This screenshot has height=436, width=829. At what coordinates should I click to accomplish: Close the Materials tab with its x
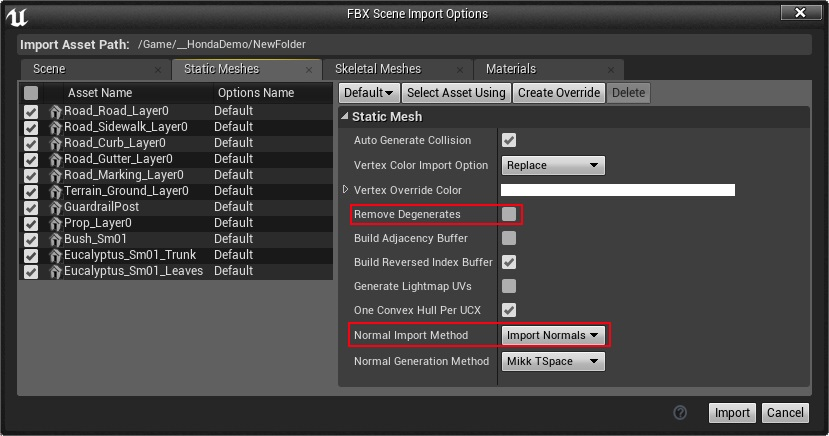611,70
